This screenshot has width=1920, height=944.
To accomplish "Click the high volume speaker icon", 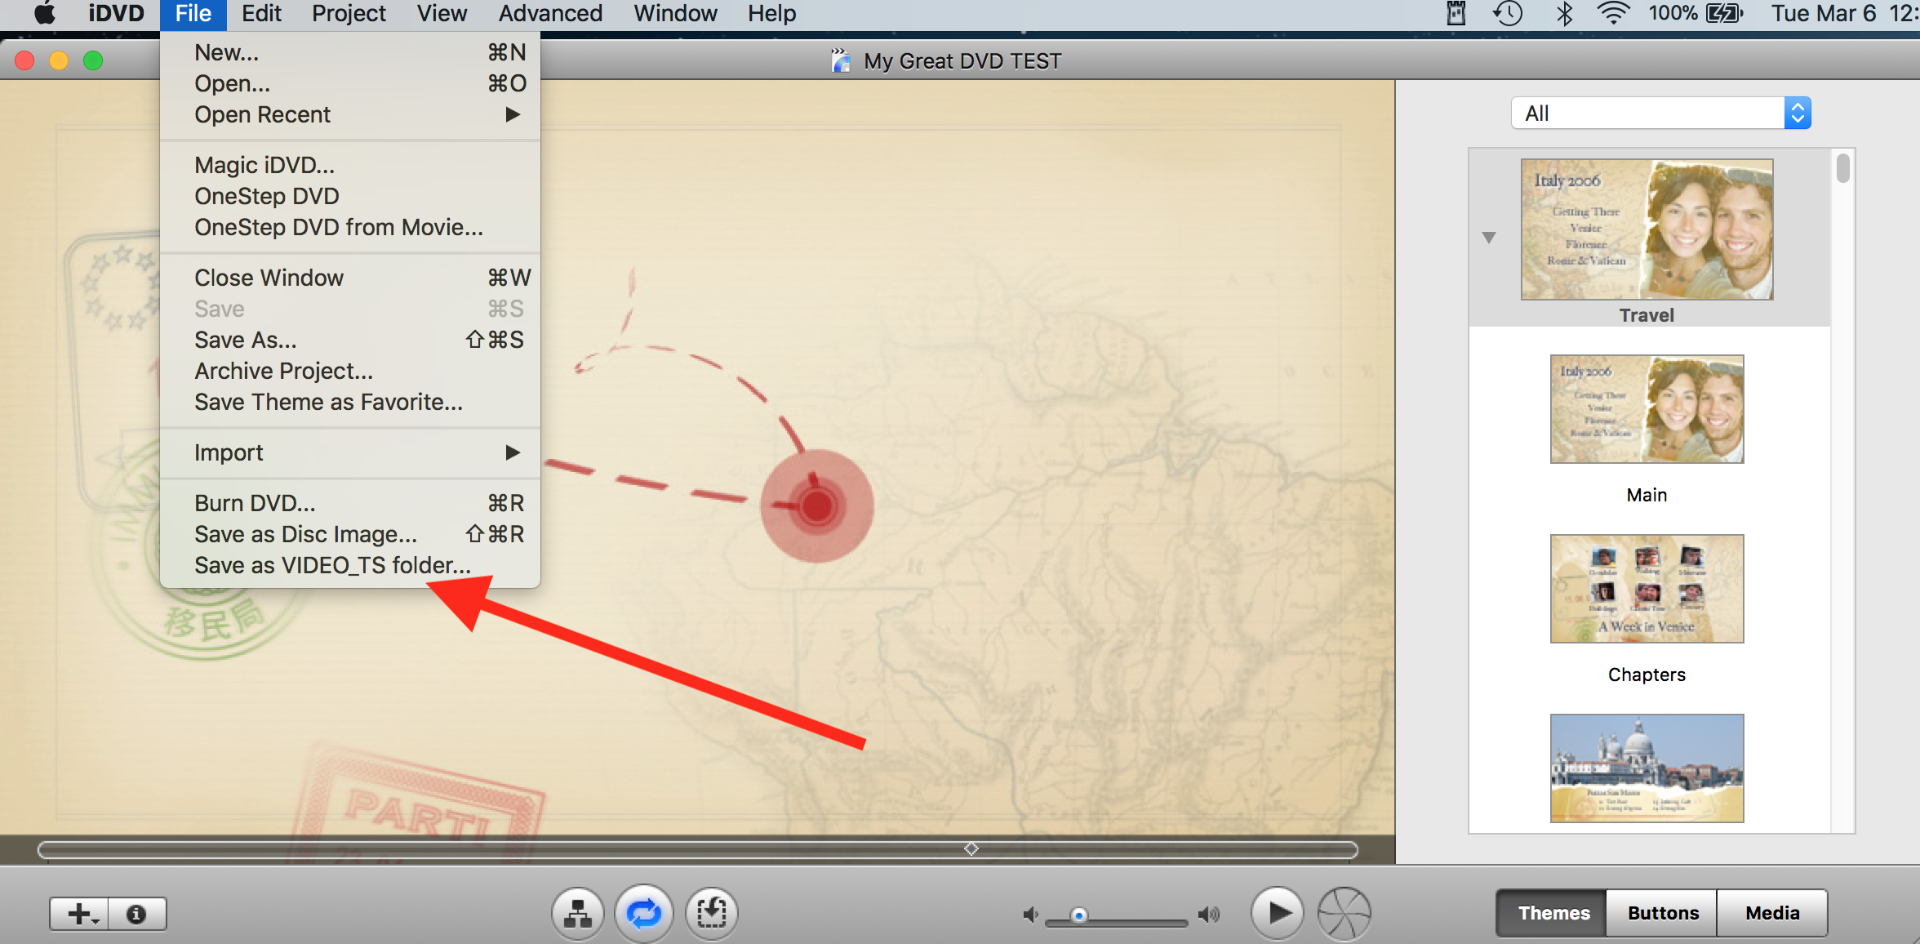I will [1209, 915].
